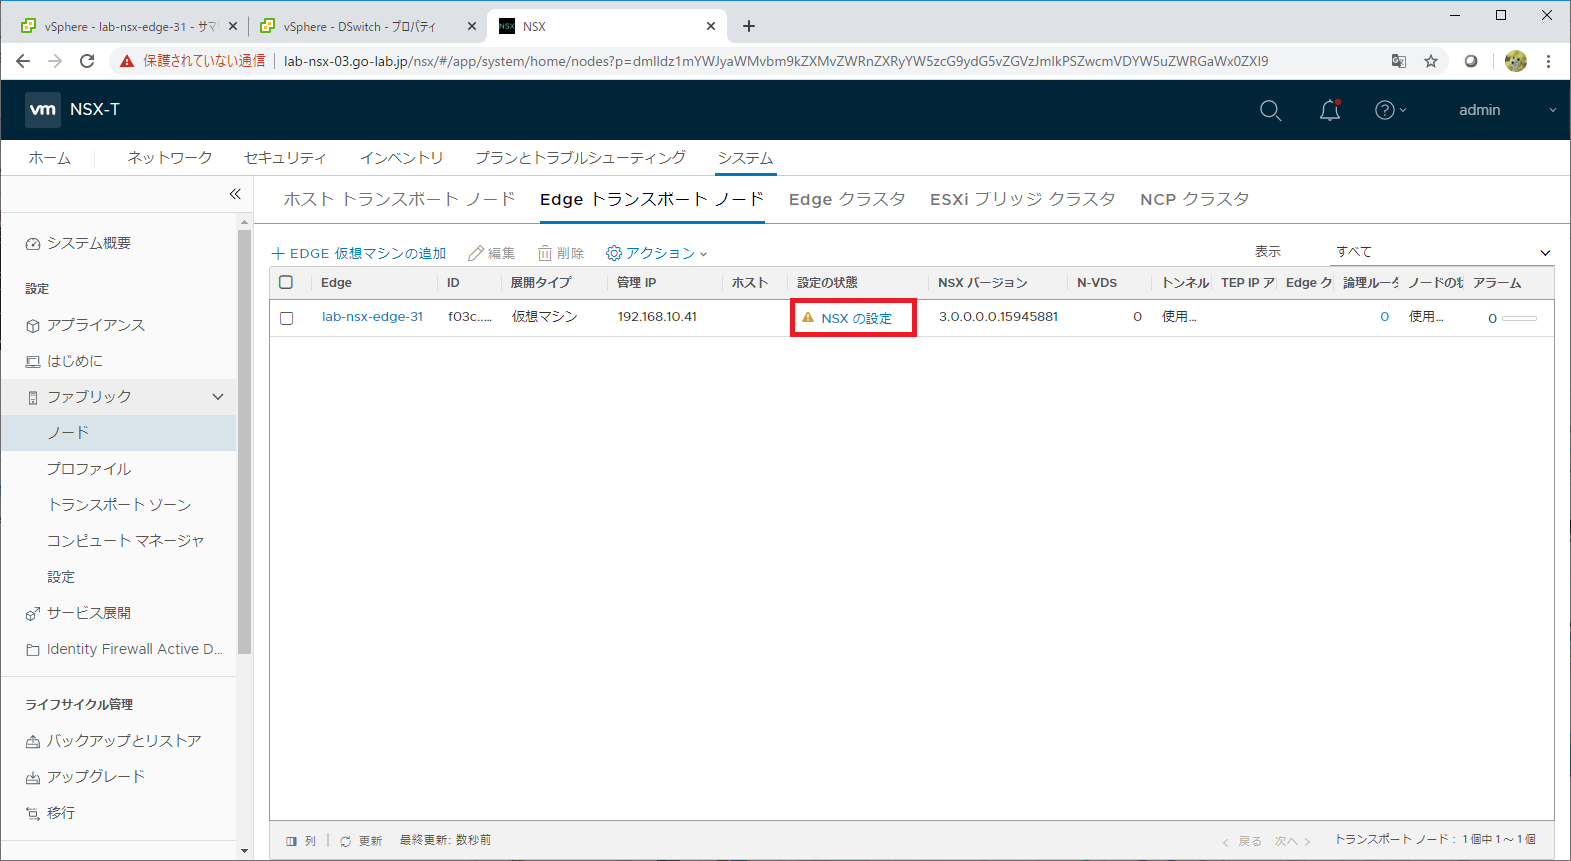
Task: Open the ESXi ブリッジ クラスタ tab
Action: 1022,199
